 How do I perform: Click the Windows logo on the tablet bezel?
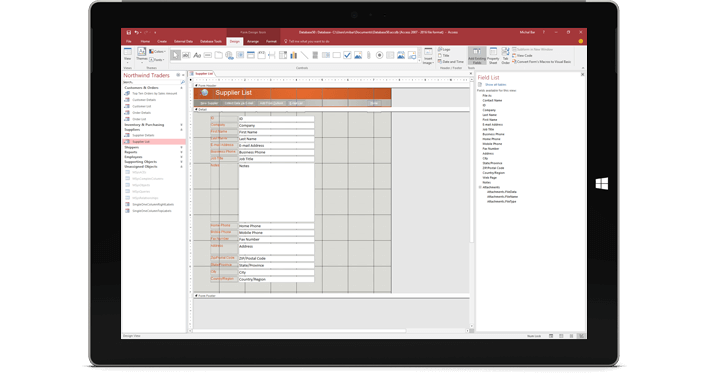(x=602, y=183)
